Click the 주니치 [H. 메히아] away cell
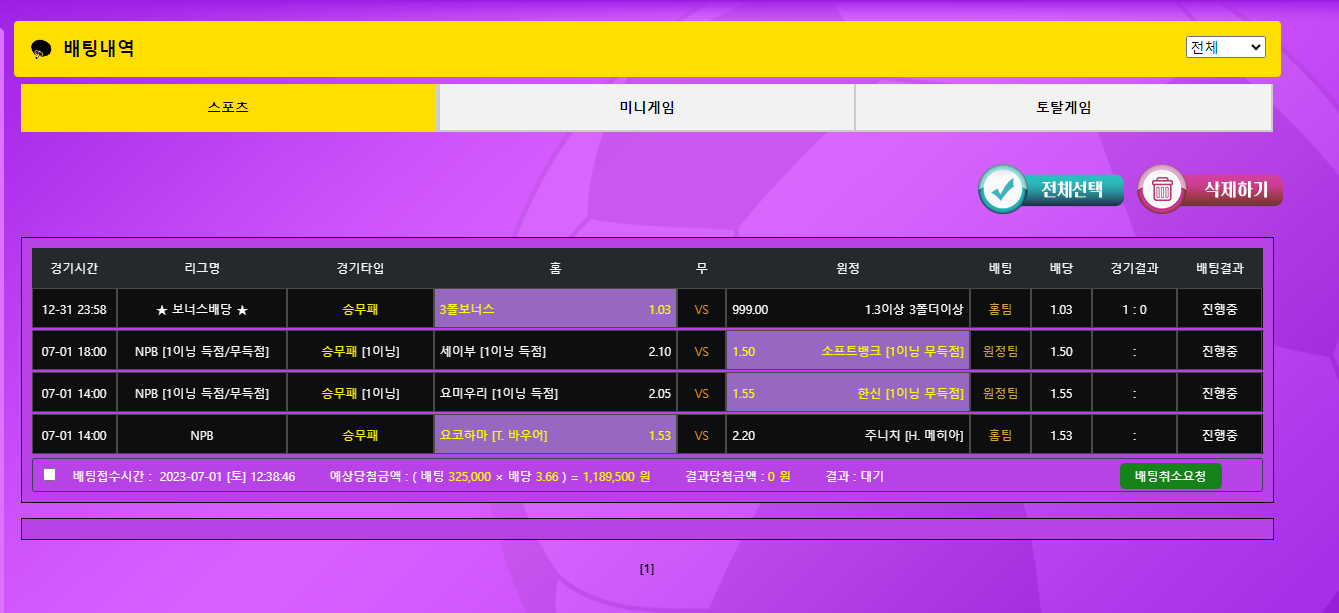1339x613 pixels. (847, 435)
